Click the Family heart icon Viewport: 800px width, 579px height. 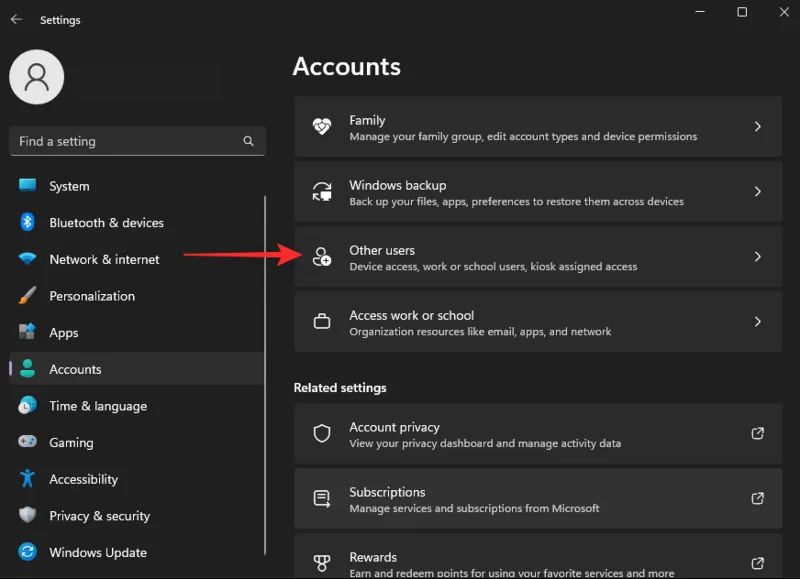coord(322,127)
